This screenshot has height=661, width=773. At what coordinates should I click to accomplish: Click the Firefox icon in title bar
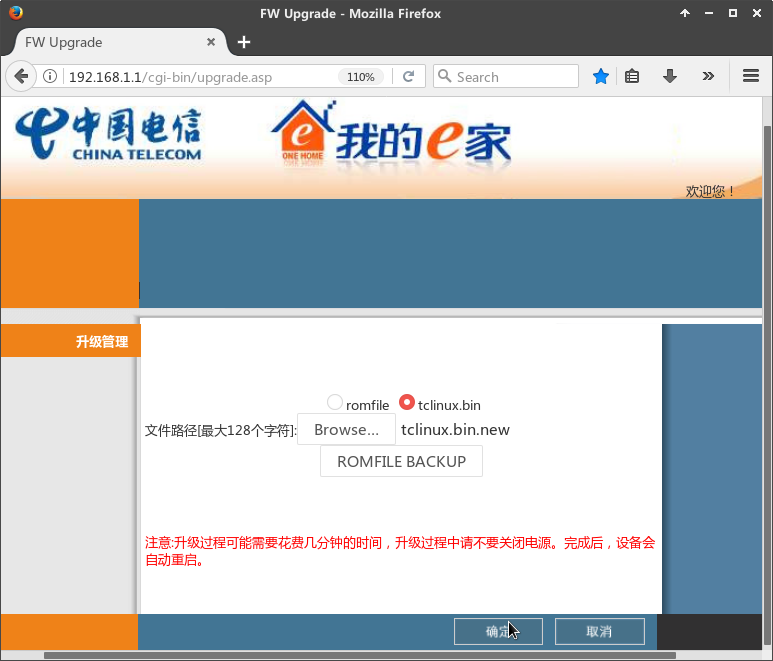[16, 12]
